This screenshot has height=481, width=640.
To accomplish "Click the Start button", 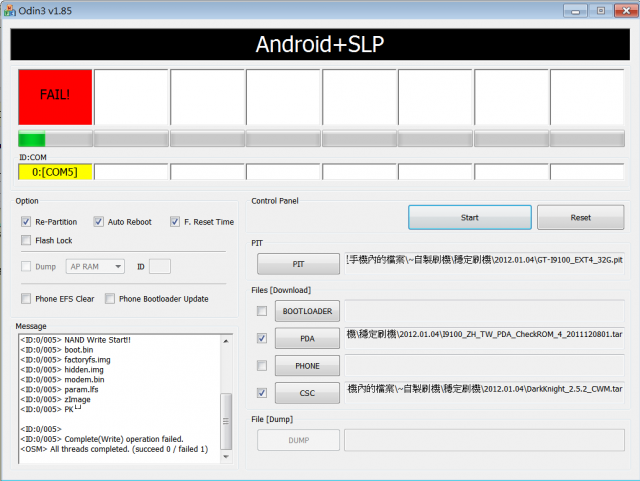I will pos(470,218).
